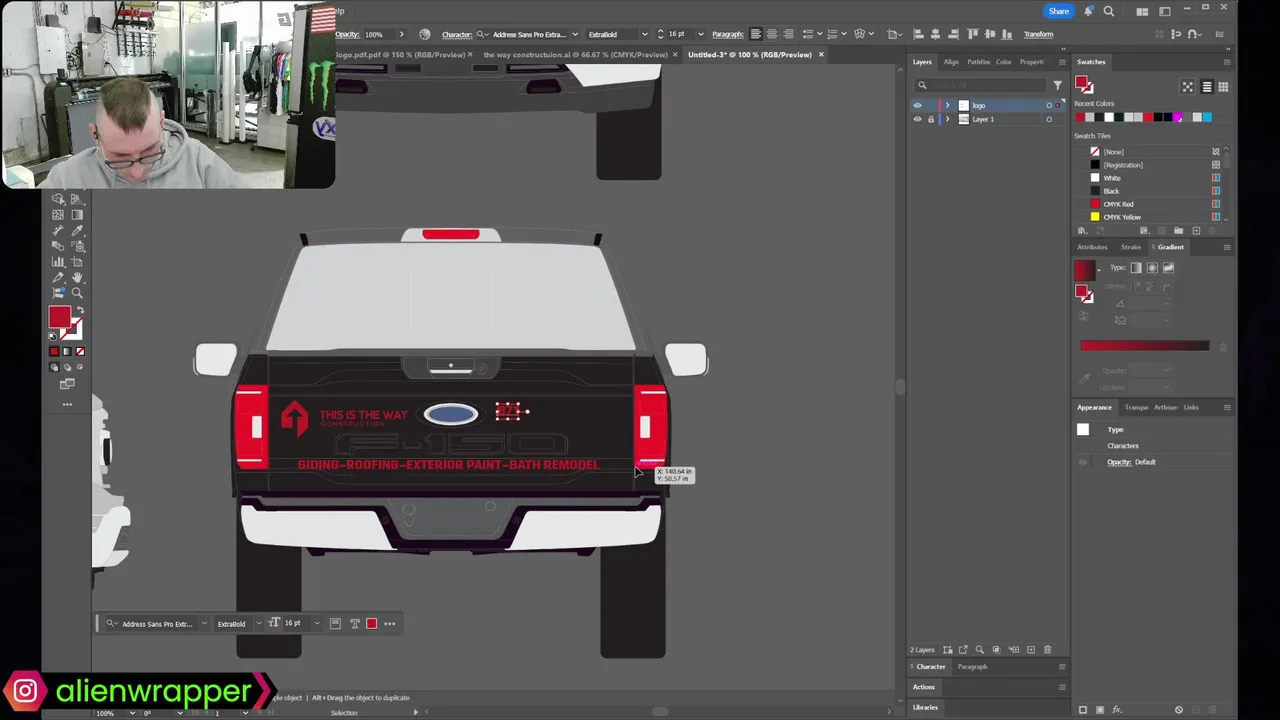
Task: Switch to the Align panel tab
Action: click(951, 62)
